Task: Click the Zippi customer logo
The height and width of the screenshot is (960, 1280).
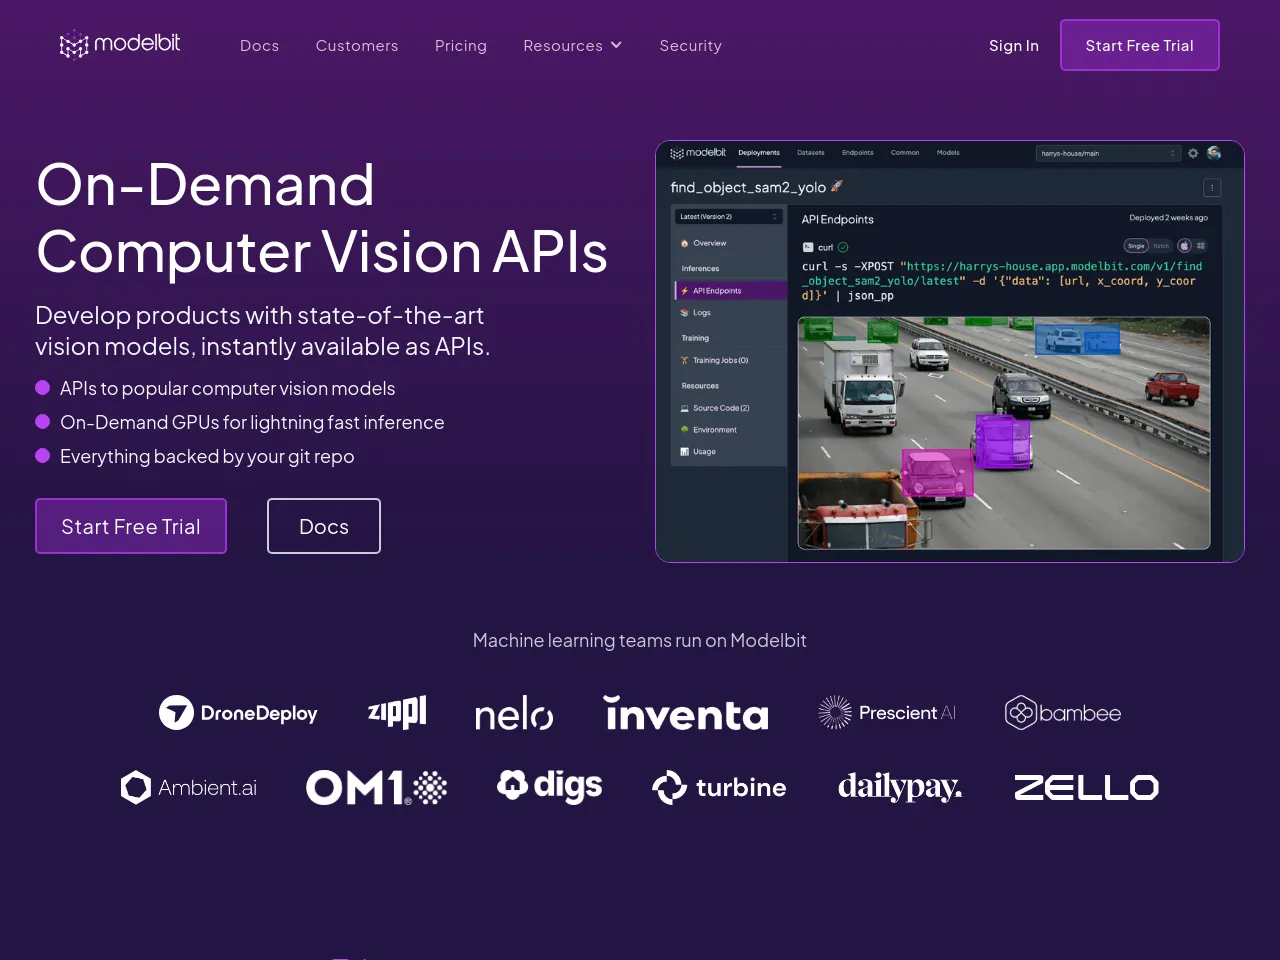Action: (x=397, y=712)
